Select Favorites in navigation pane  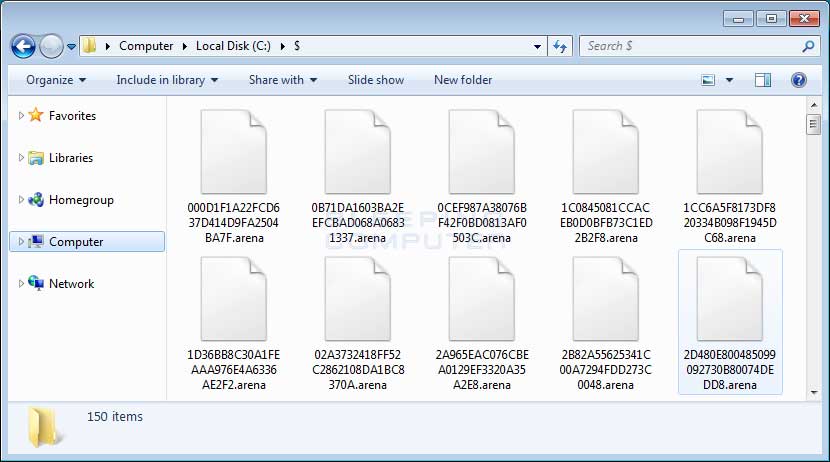tap(73, 116)
